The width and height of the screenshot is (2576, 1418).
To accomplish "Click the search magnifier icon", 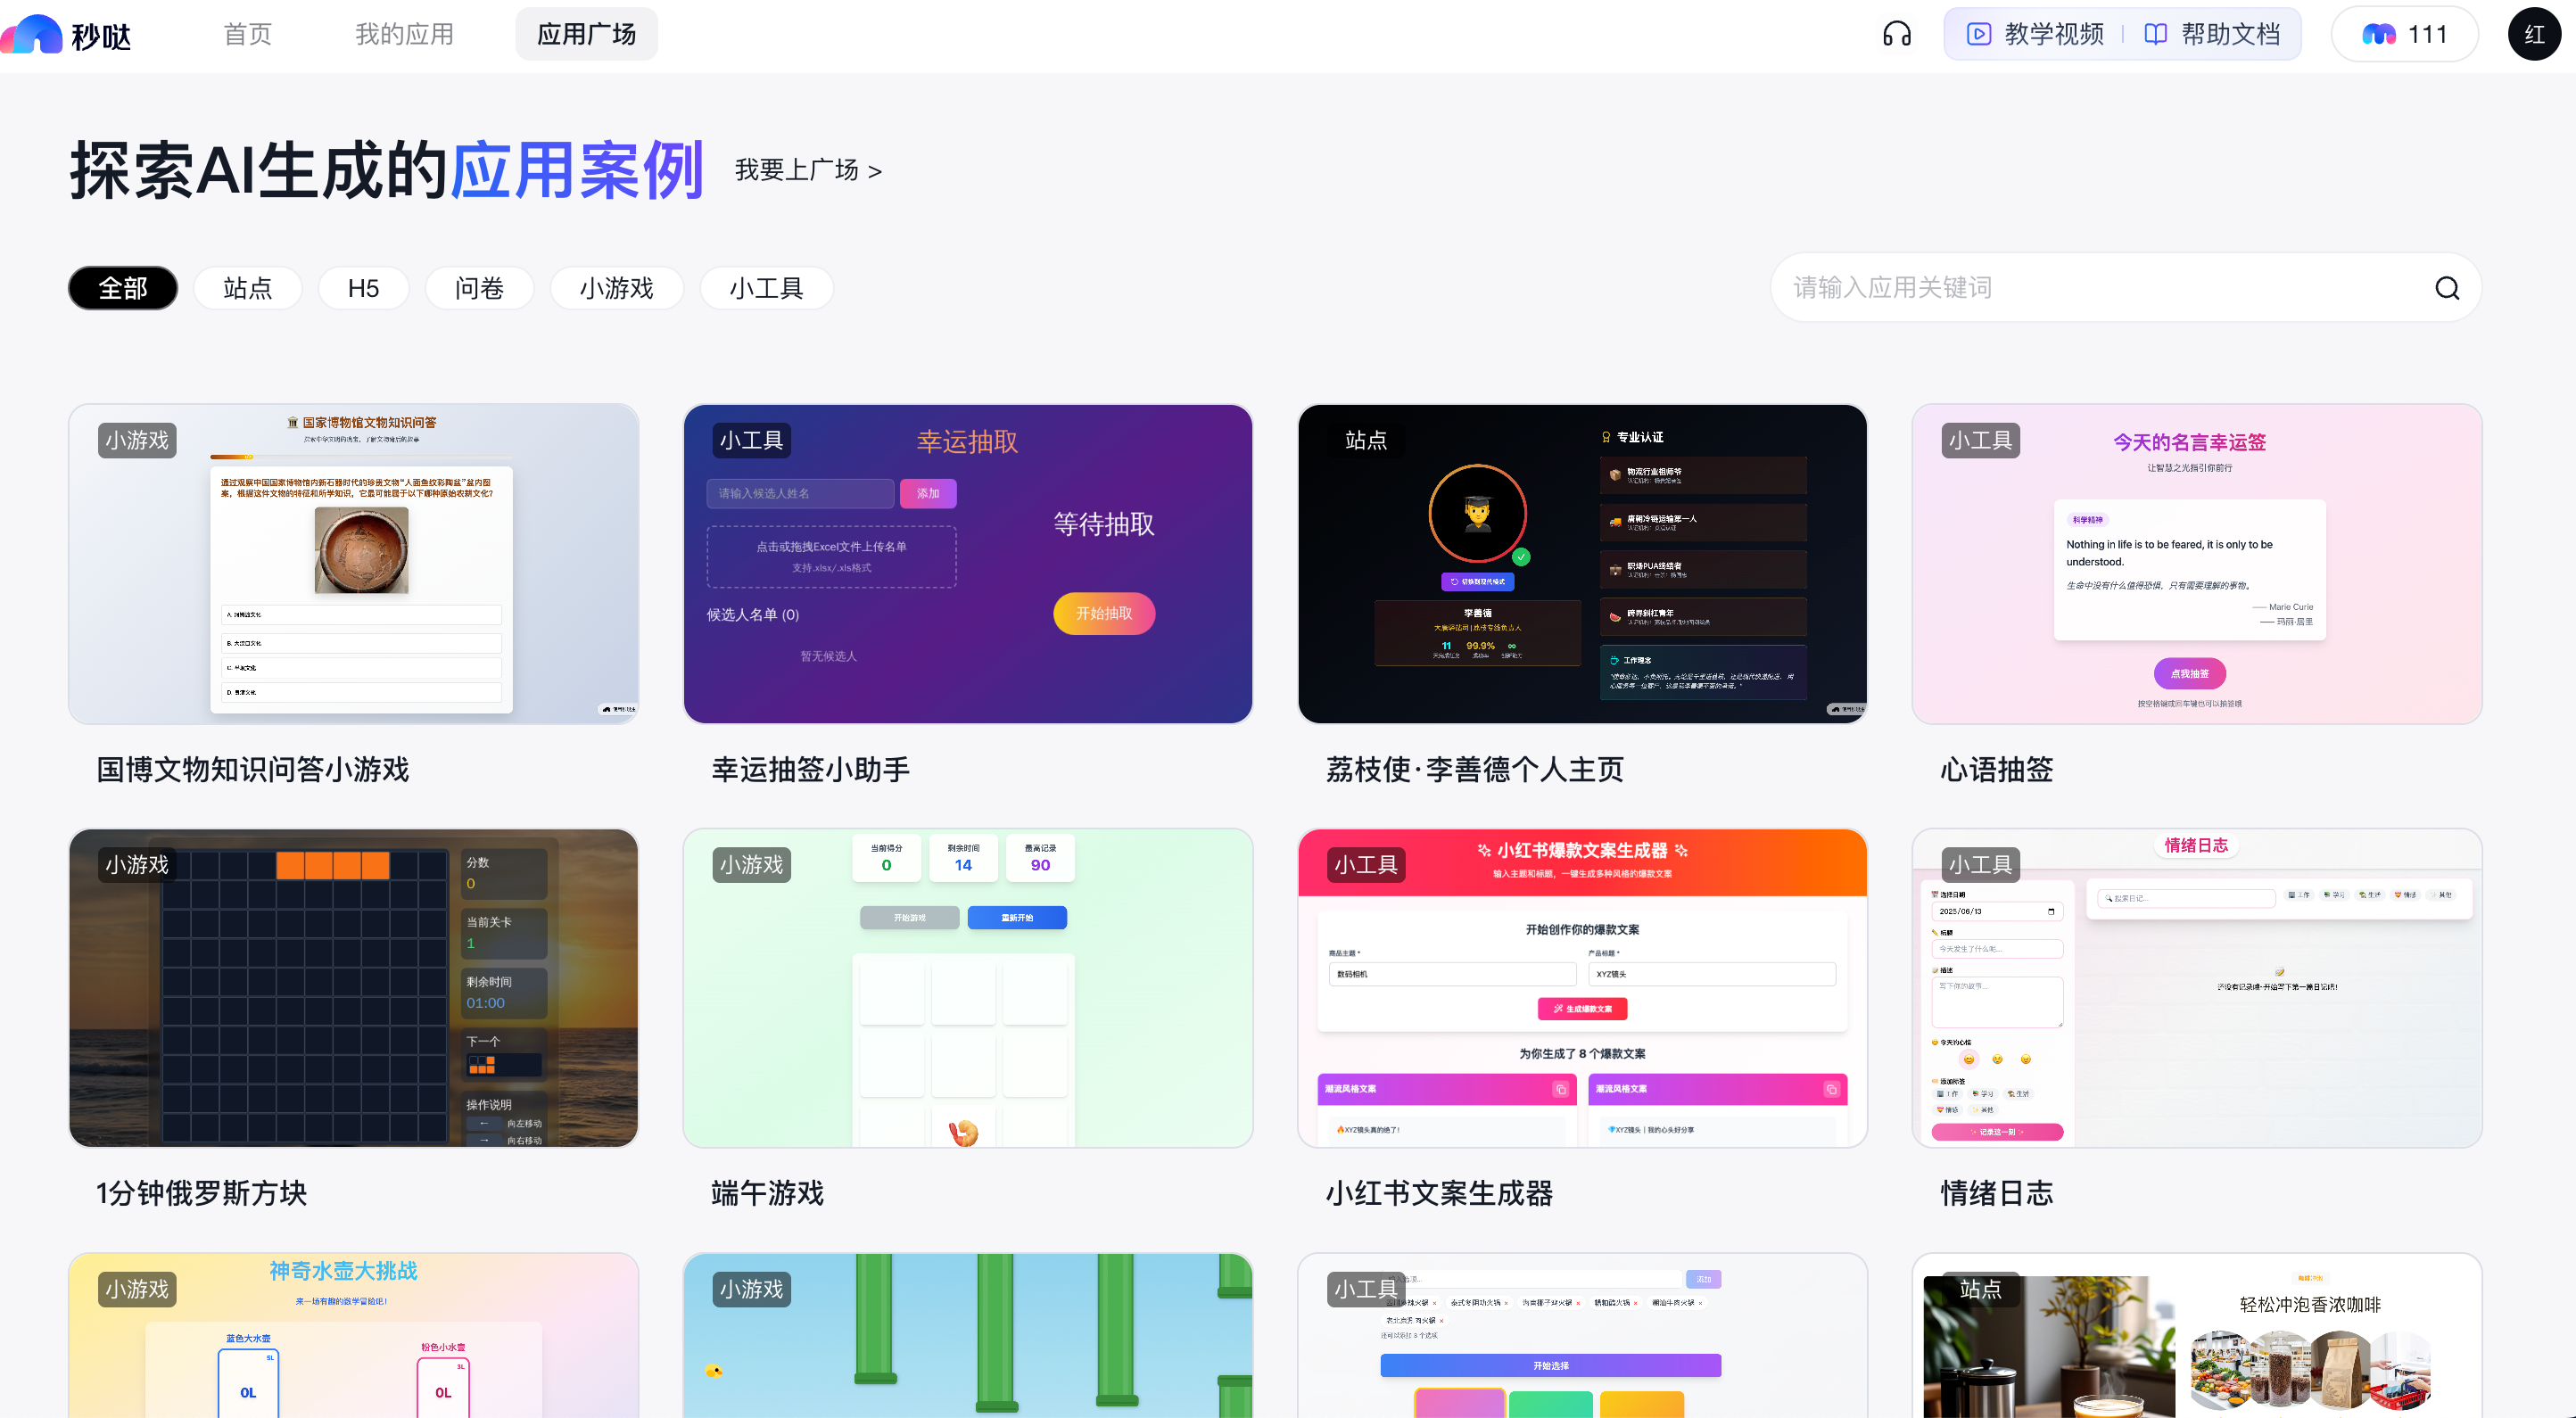I will pyautogui.click(x=2446, y=288).
